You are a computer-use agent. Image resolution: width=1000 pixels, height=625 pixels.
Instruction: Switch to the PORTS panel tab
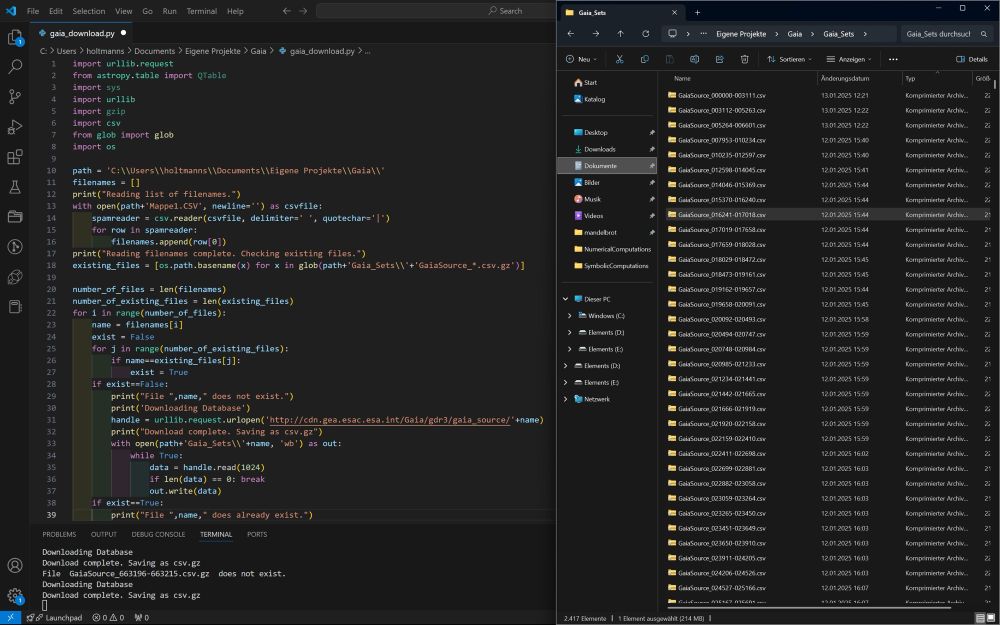click(257, 534)
